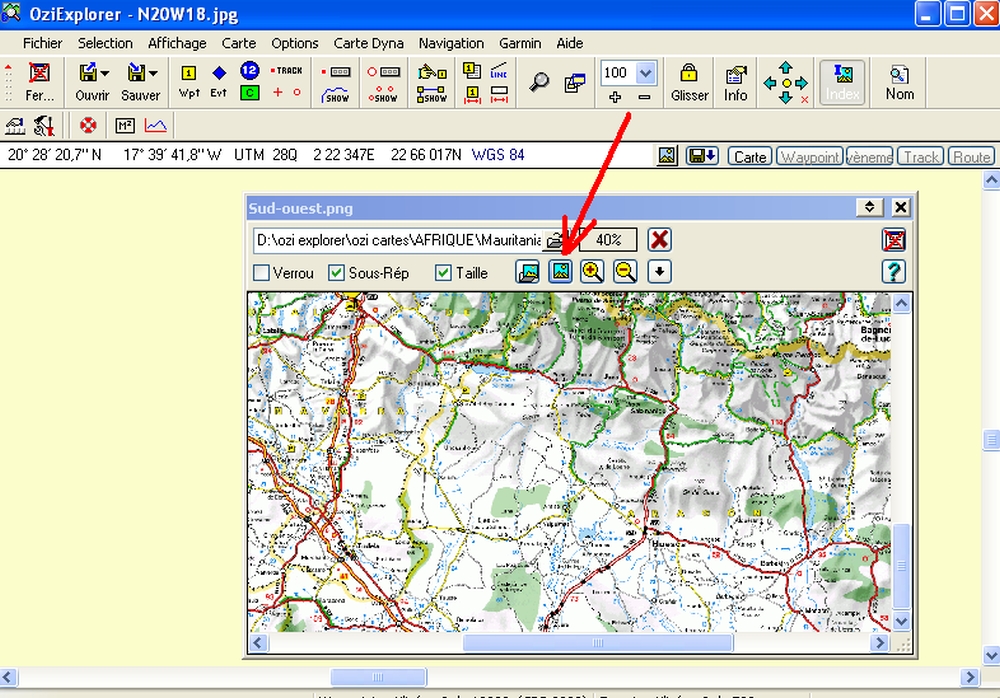Open the Navigation menu
Screen dimensions: 1000x698
[x=451, y=43]
